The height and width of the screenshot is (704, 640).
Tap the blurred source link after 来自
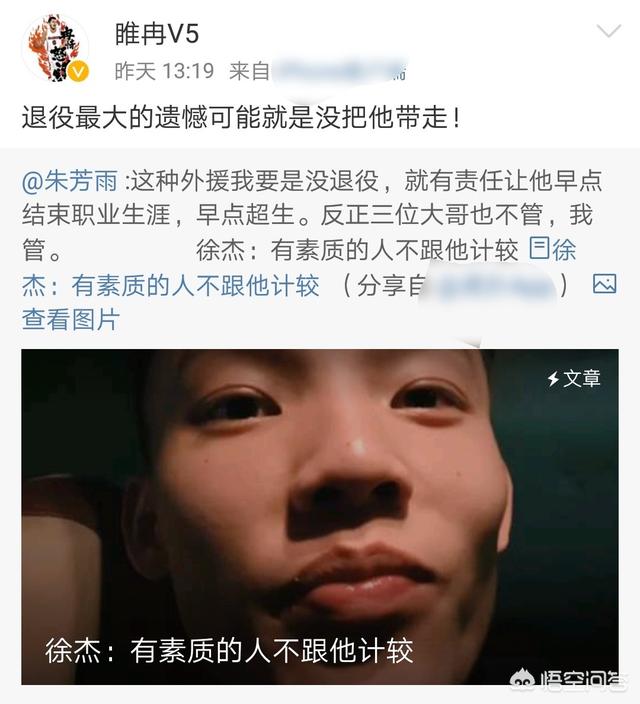(339, 71)
